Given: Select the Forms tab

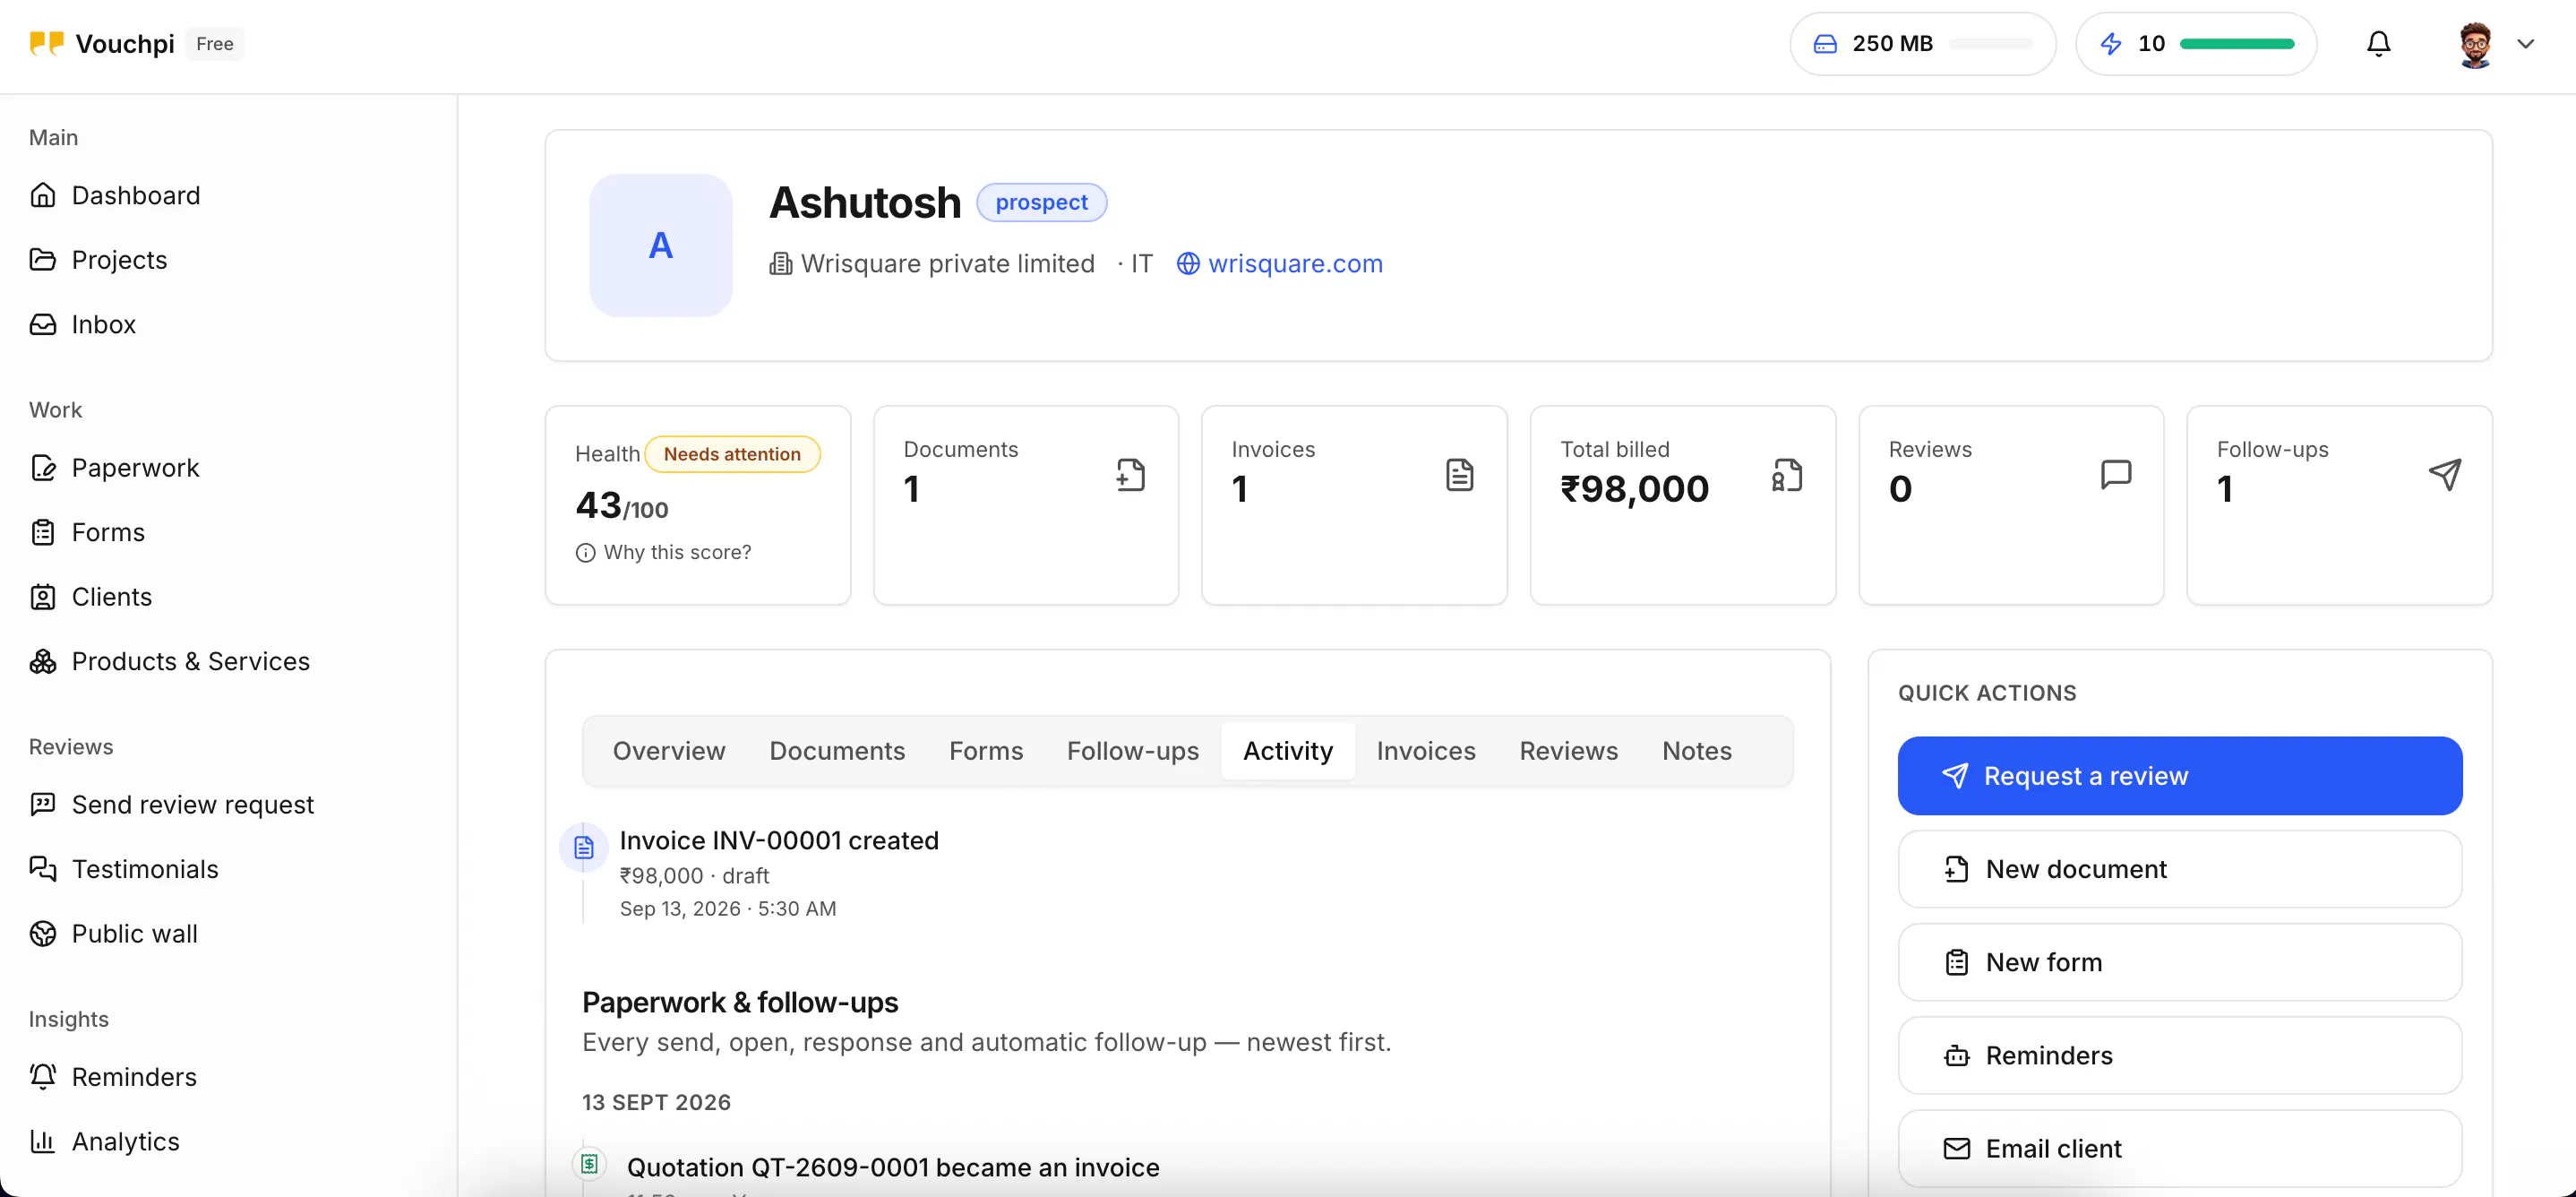Looking at the screenshot, I should (x=986, y=751).
